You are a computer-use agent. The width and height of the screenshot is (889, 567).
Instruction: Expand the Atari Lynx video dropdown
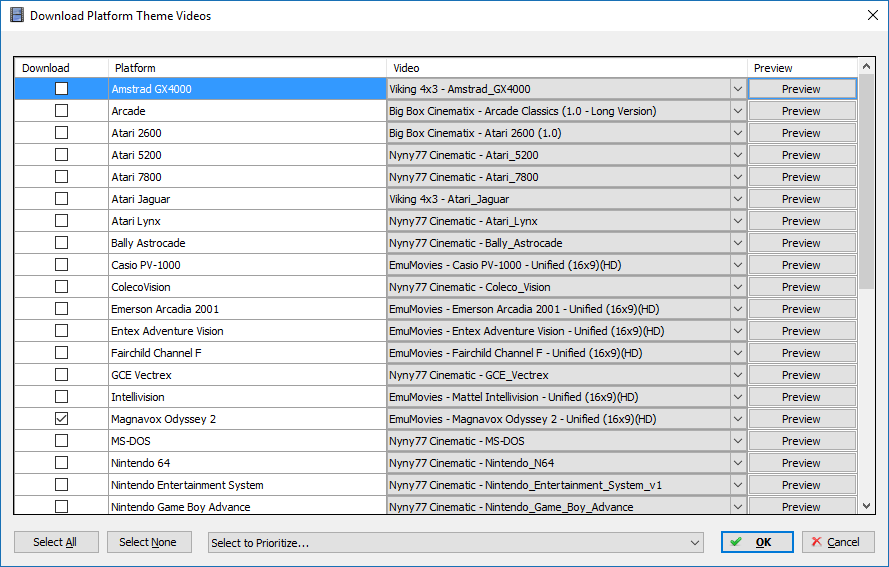pos(738,221)
